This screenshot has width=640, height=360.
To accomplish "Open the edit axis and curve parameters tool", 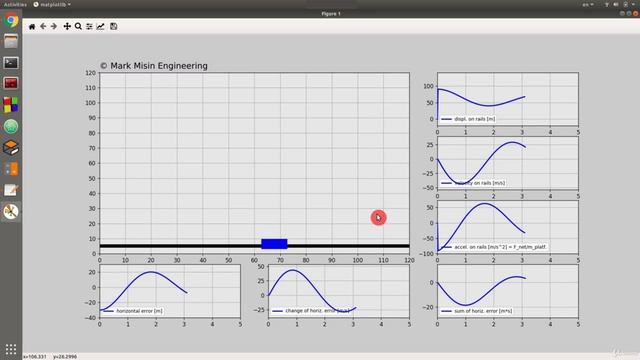I will (100, 27).
